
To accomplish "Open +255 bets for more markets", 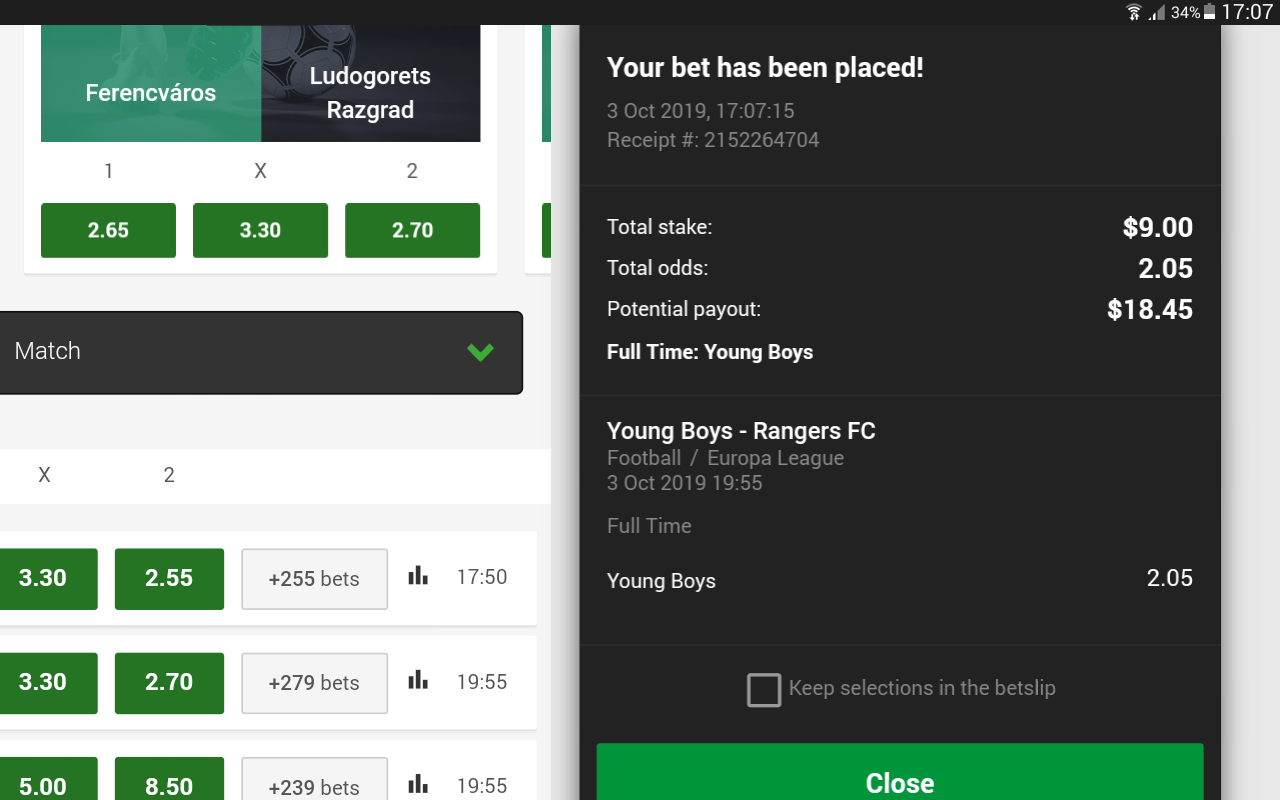I will [x=314, y=579].
